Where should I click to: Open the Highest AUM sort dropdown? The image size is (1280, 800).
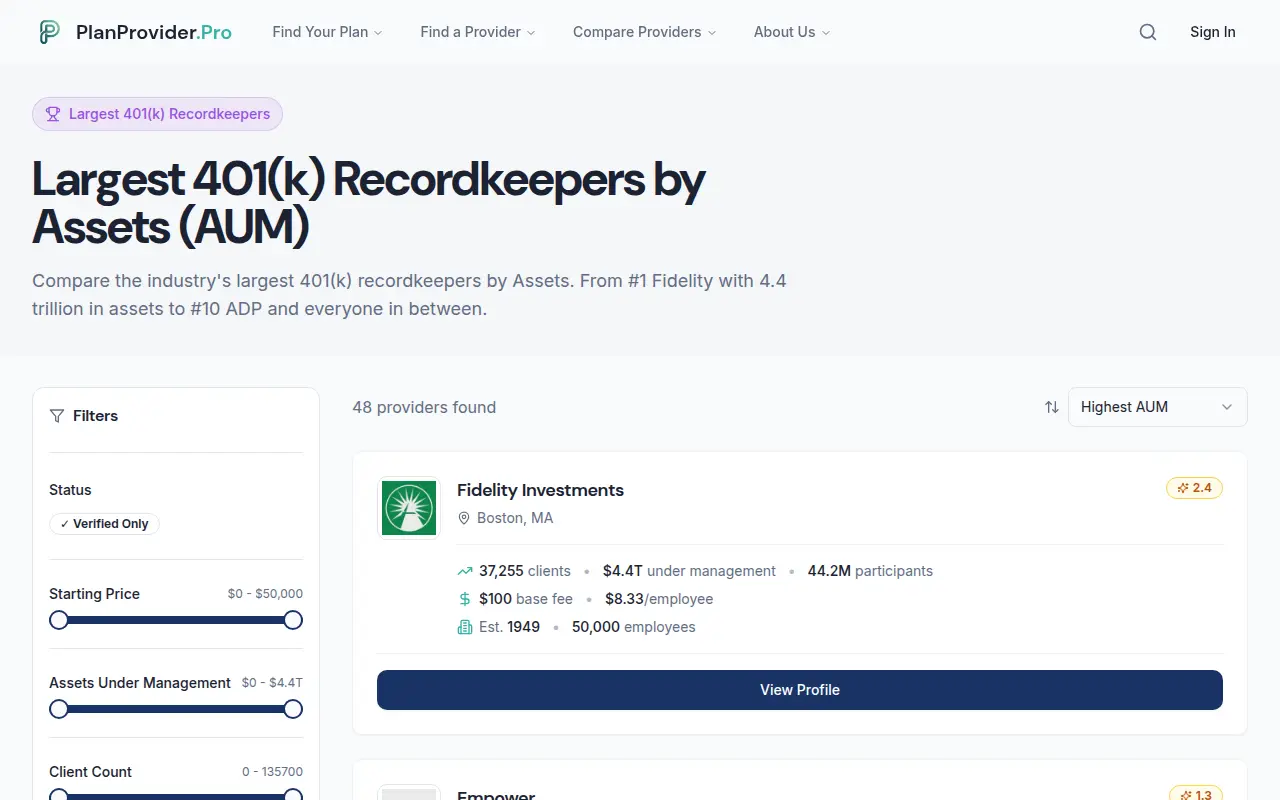1158,407
